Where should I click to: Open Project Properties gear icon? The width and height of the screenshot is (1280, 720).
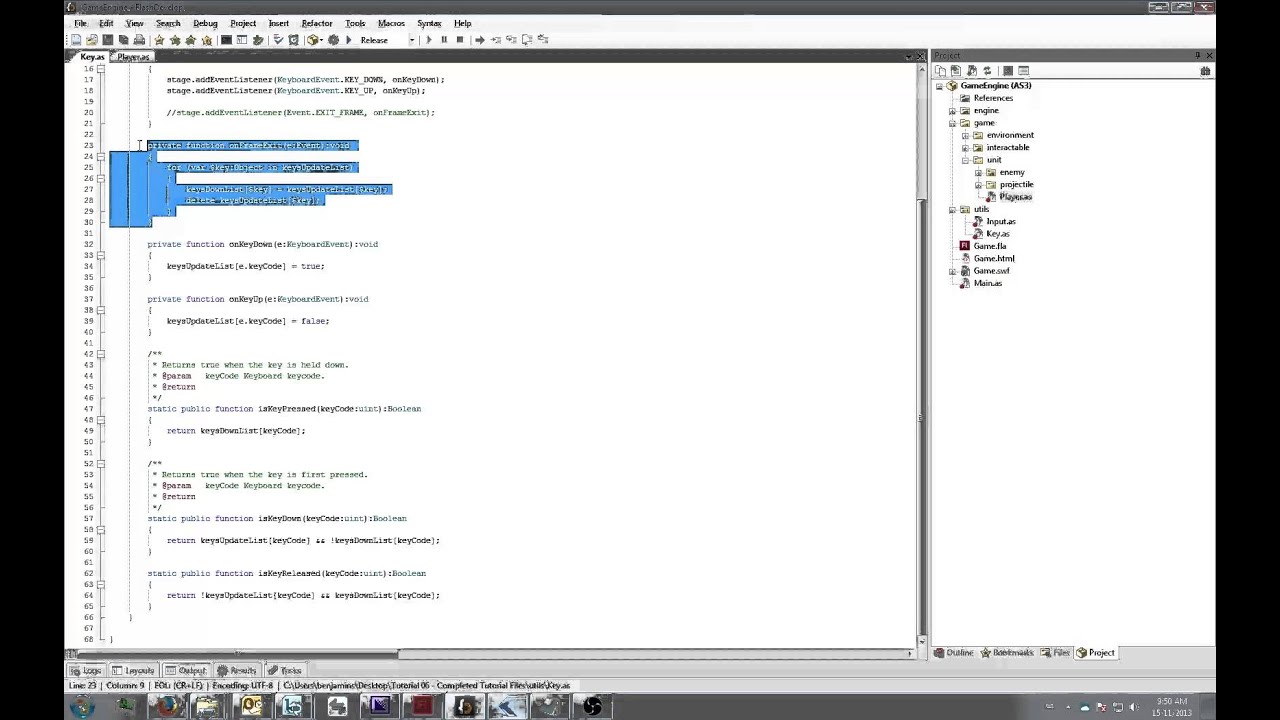tap(333, 40)
